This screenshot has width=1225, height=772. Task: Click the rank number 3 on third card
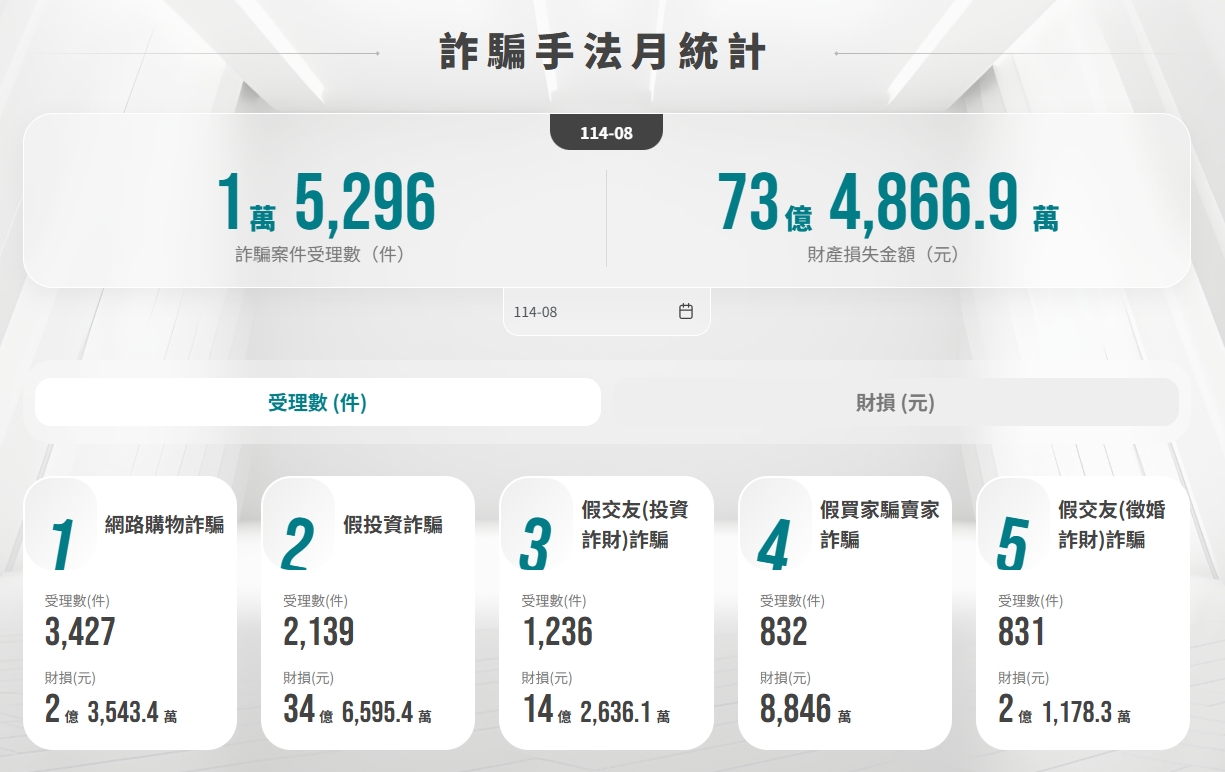click(x=535, y=546)
